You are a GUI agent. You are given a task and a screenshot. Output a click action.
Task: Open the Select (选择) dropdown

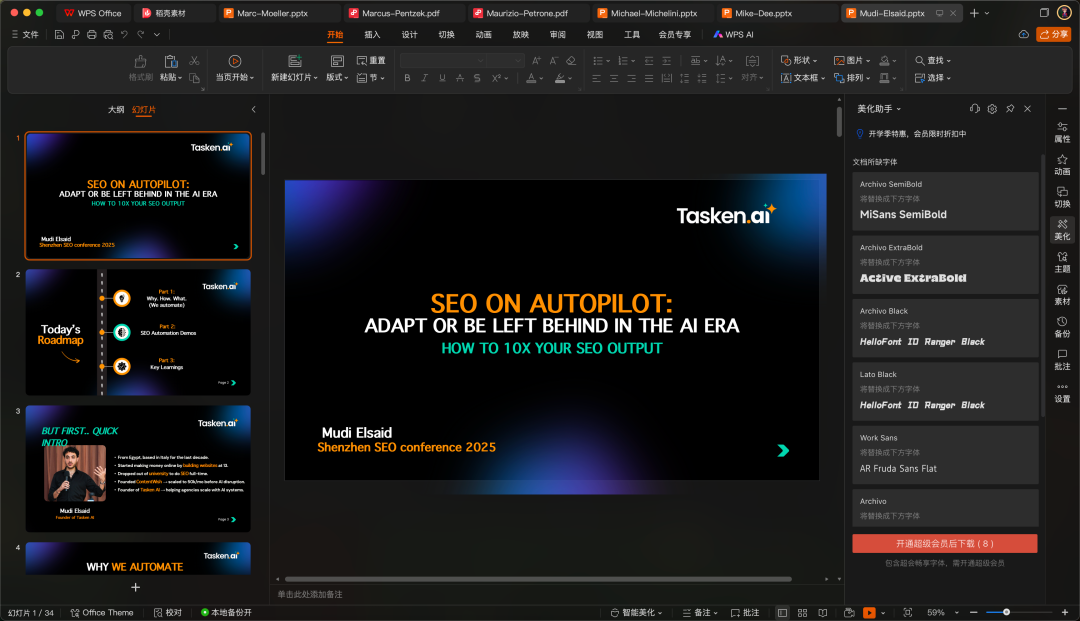click(933, 78)
